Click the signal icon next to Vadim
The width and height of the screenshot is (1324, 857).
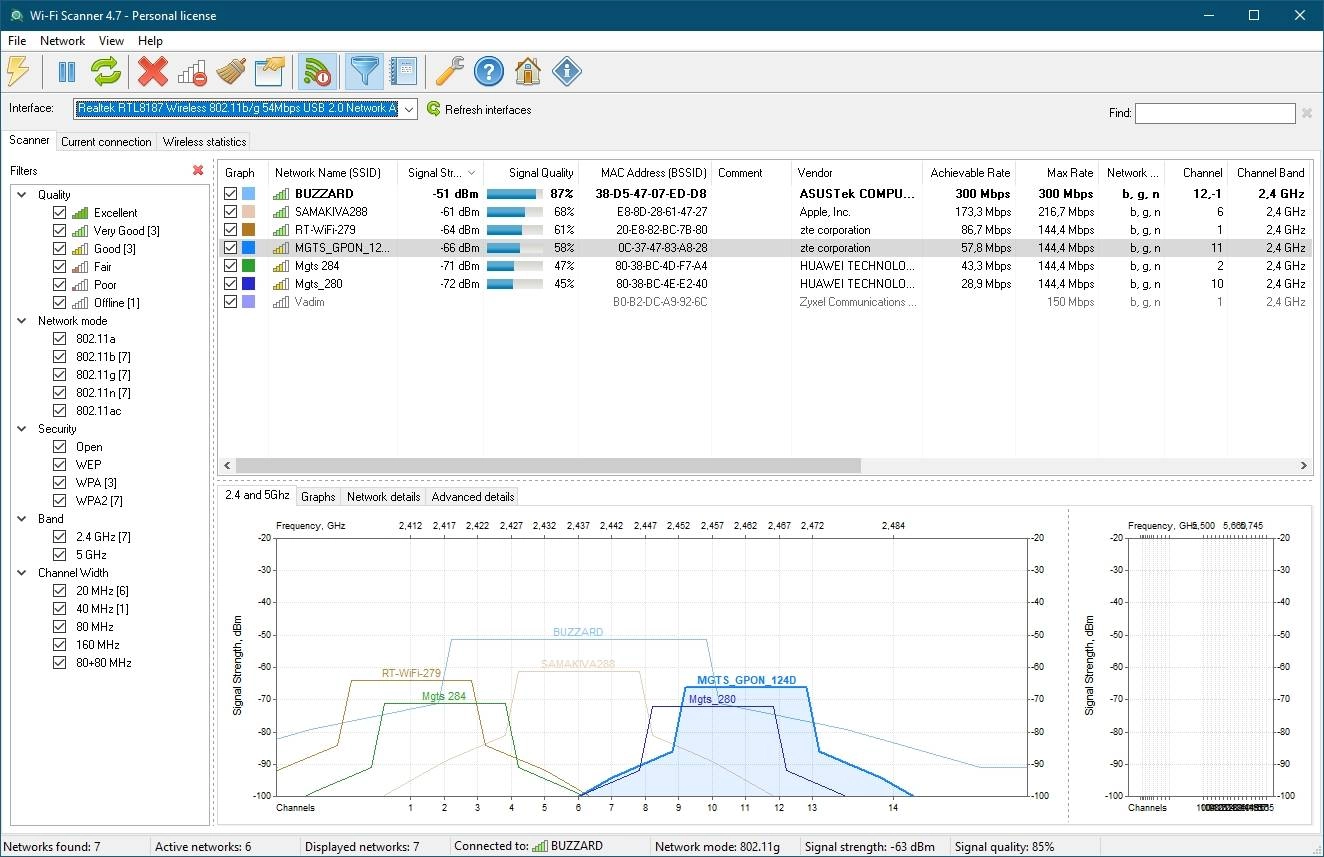281,302
